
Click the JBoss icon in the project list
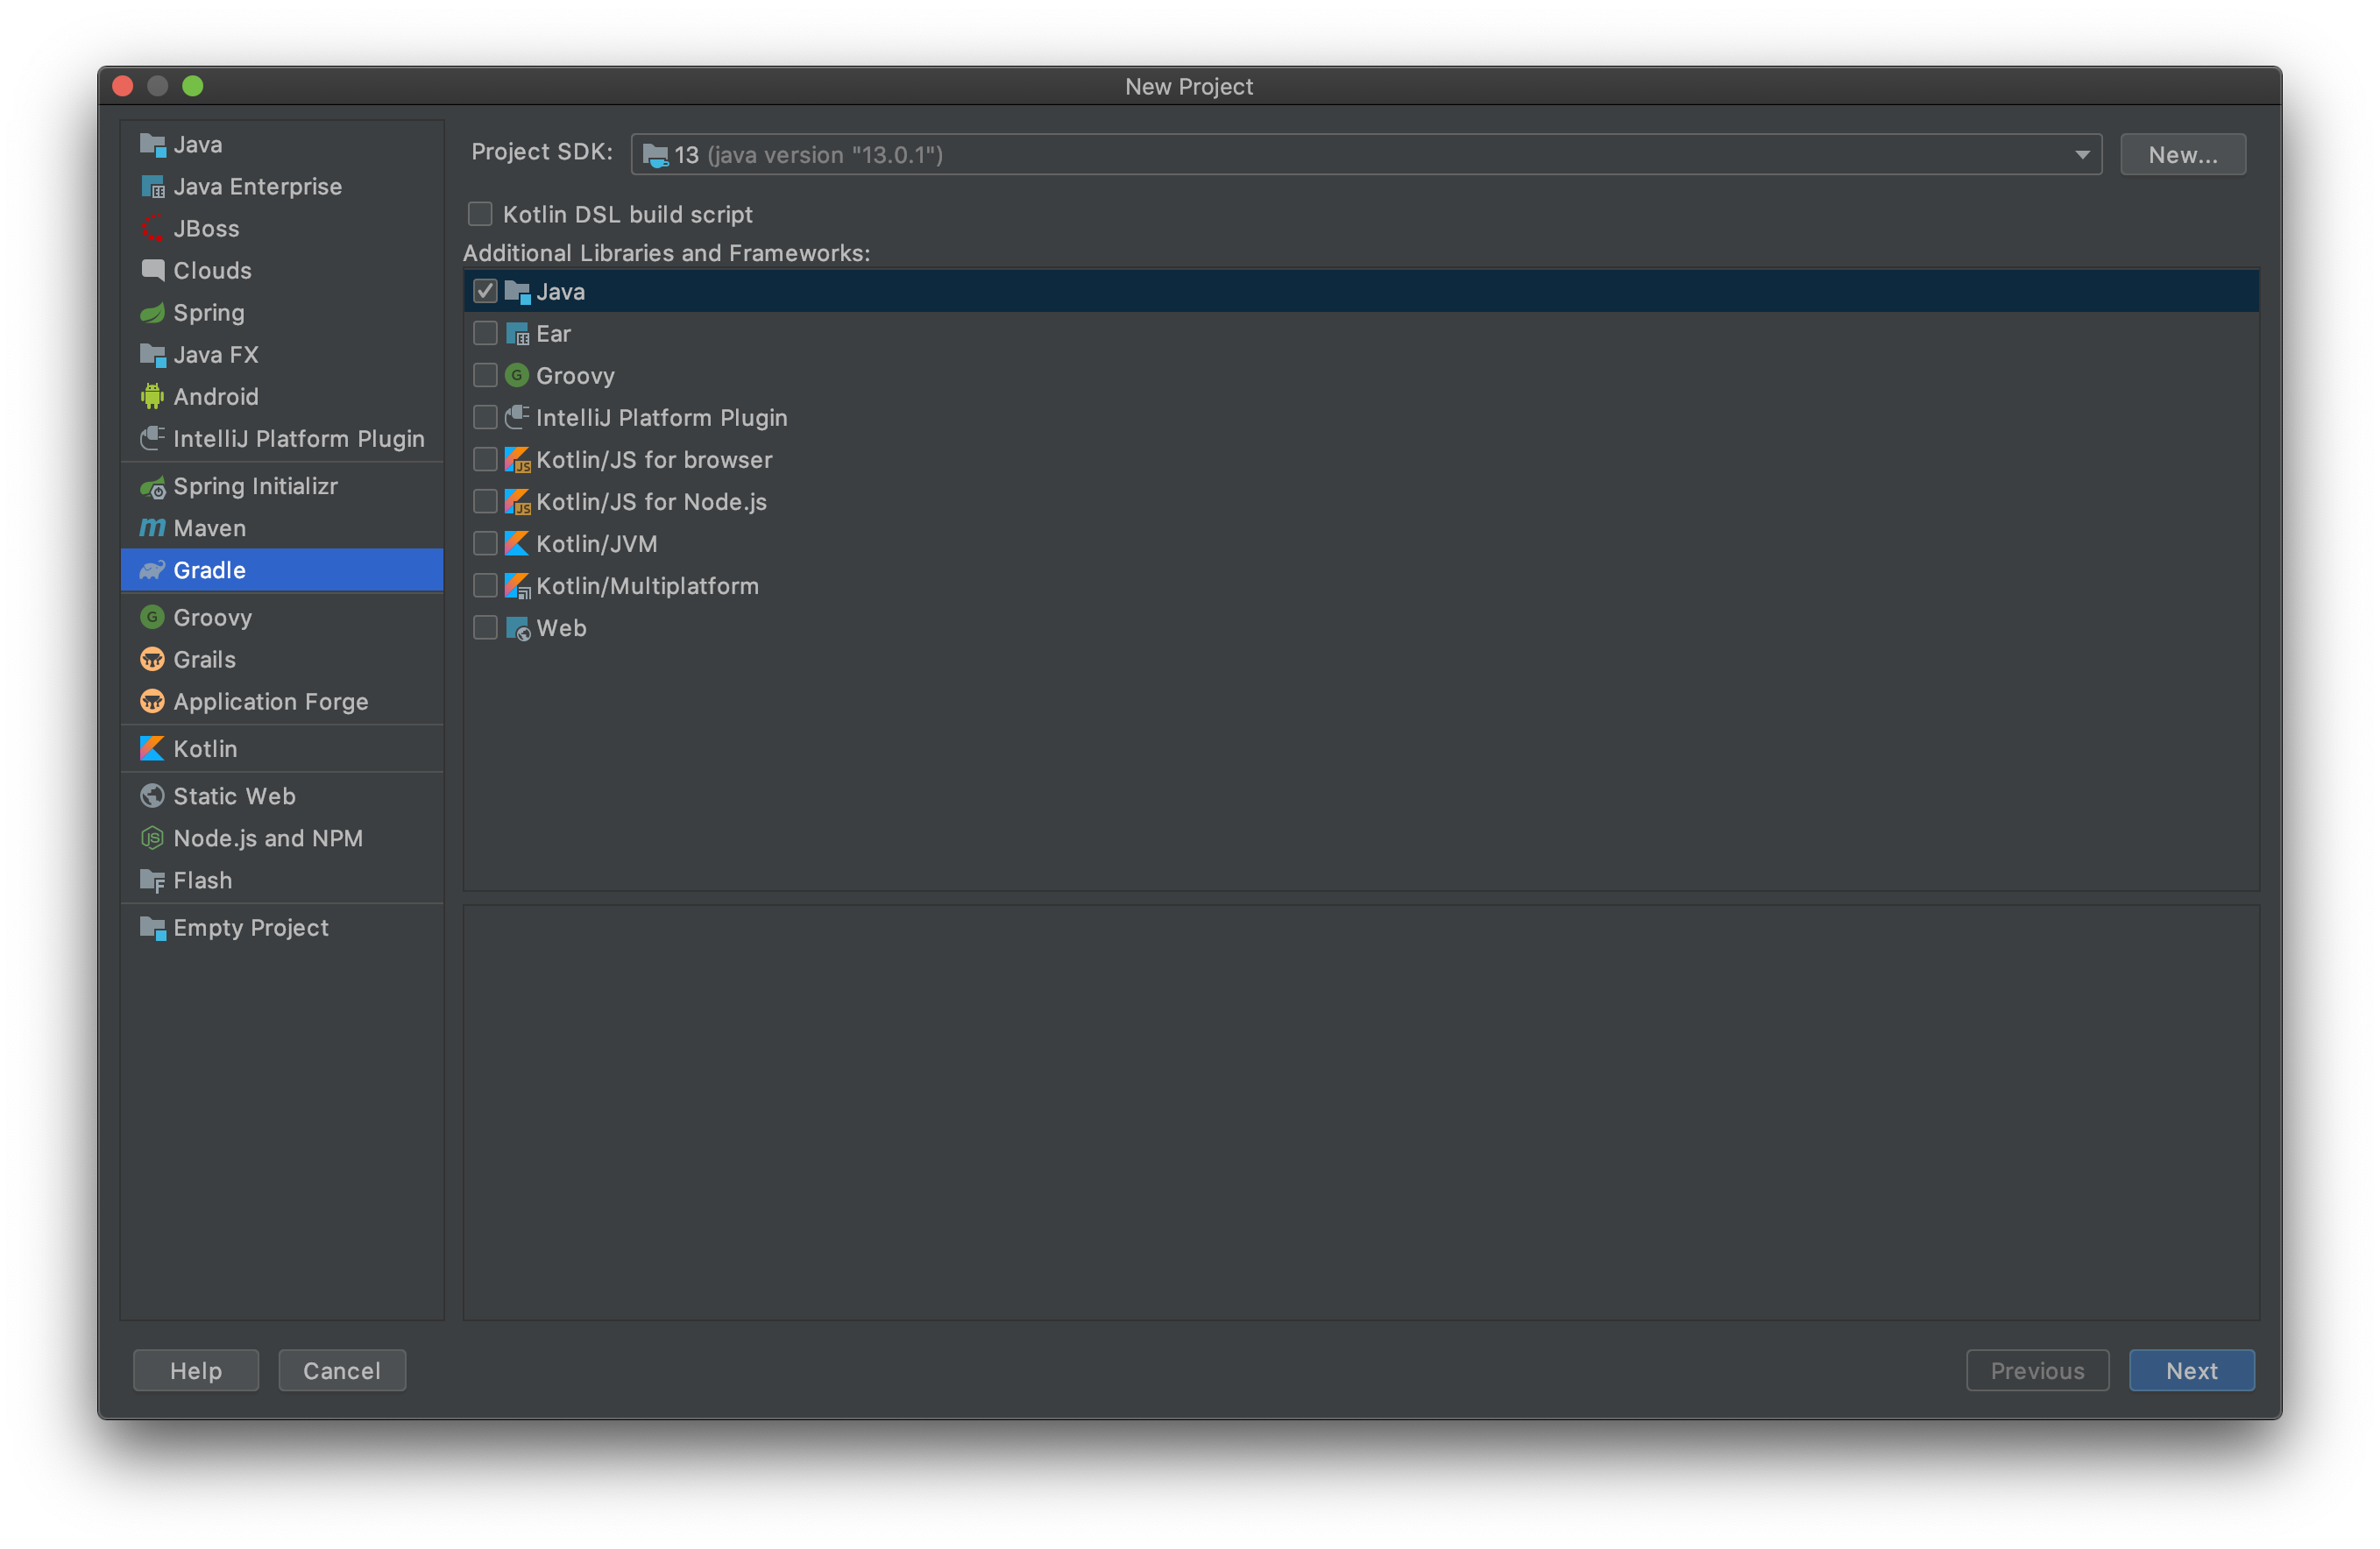pyautogui.click(x=152, y=229)
